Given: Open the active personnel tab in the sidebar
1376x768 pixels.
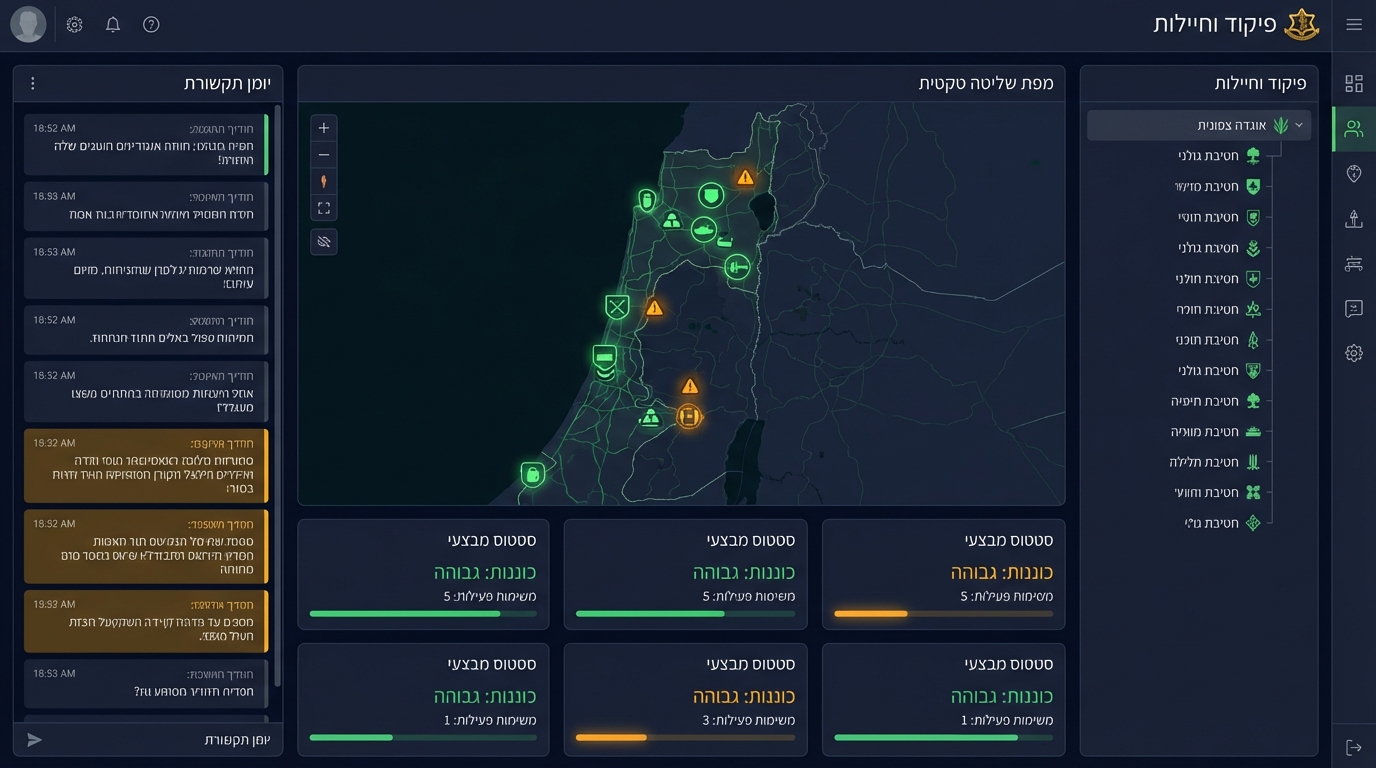Looking at the screenshot, I should point(1354,129).
